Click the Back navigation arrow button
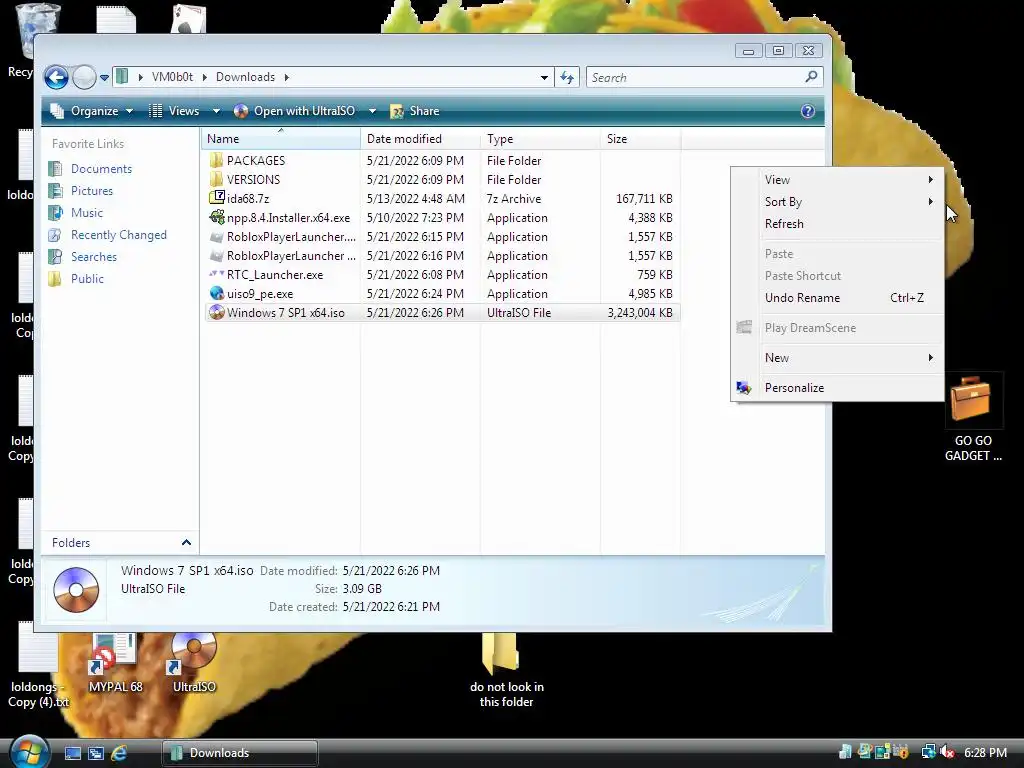Image resolution: width=1024 pixels, height=768 pixels. point(56,77)
